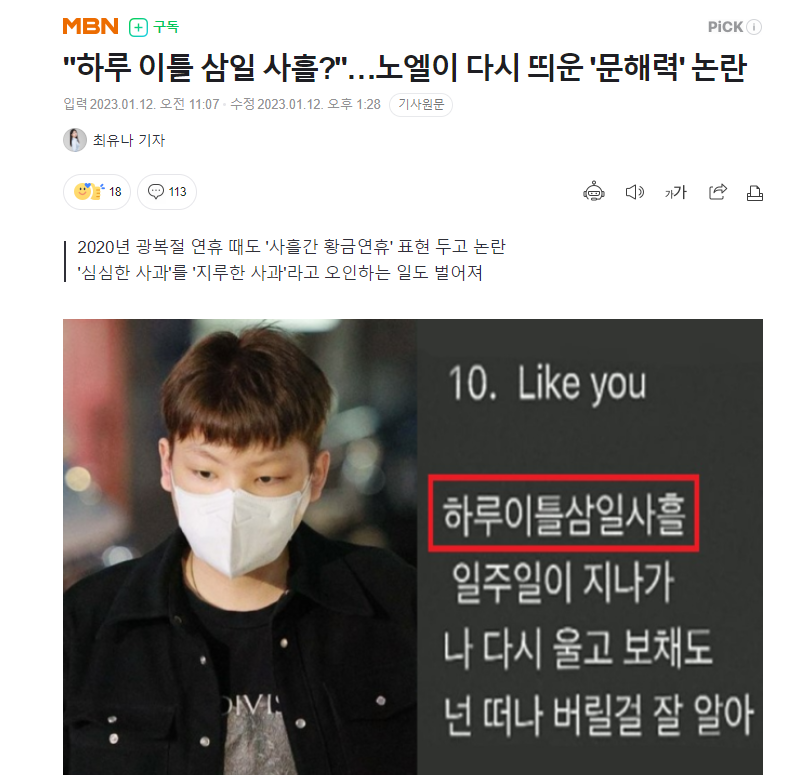The width and height of the screenshot is (797, 775).
Task: Open the AI summary robot icon
Action: (x=593, y=192)
